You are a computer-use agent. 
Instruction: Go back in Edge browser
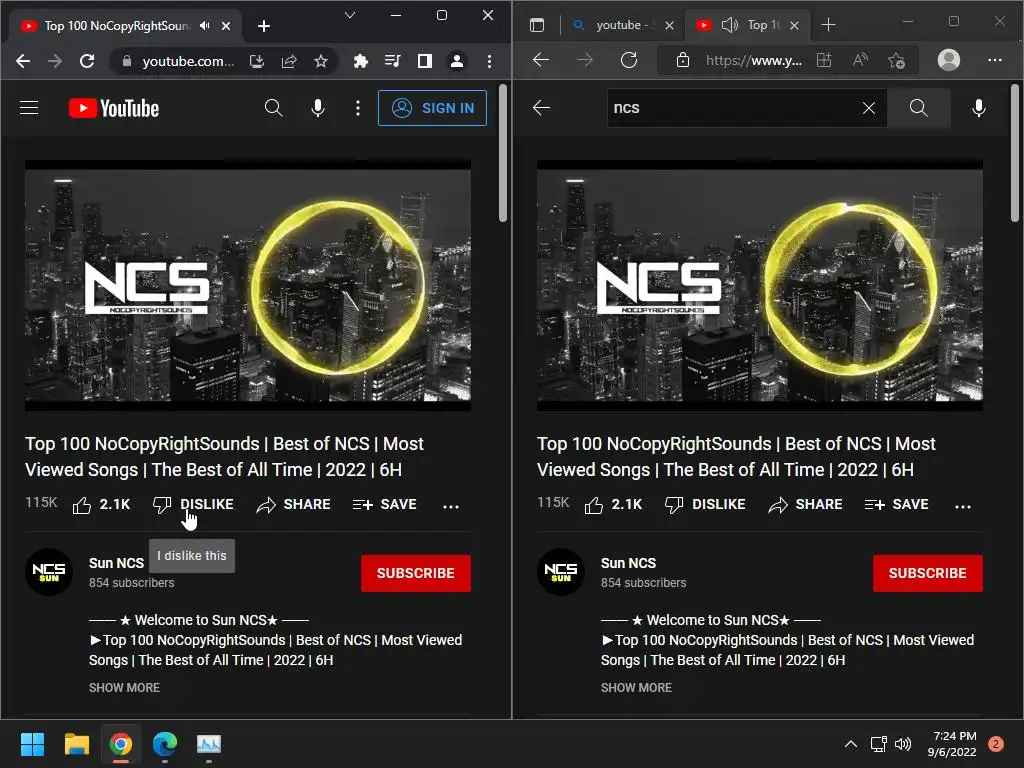[x=541, y=60]
